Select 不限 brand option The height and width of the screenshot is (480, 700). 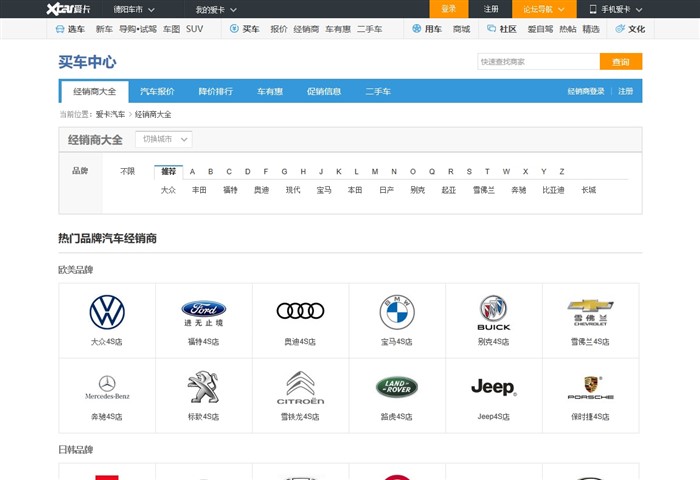click(x=128, y=171)
